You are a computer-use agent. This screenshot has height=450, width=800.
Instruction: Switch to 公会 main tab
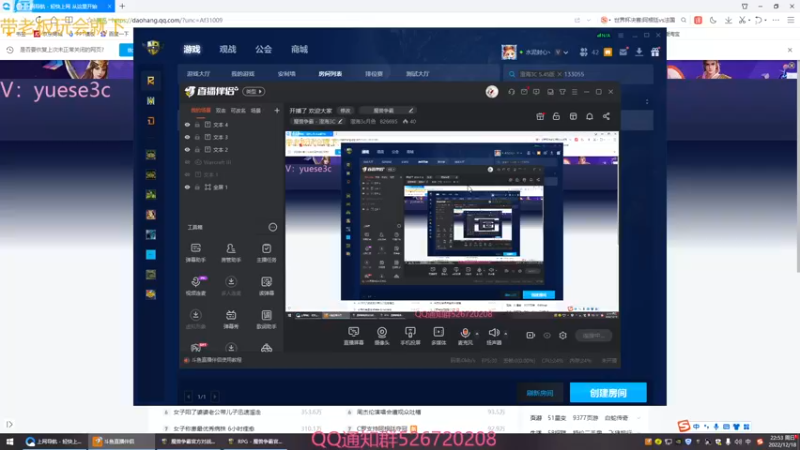(x=263, y=49)
